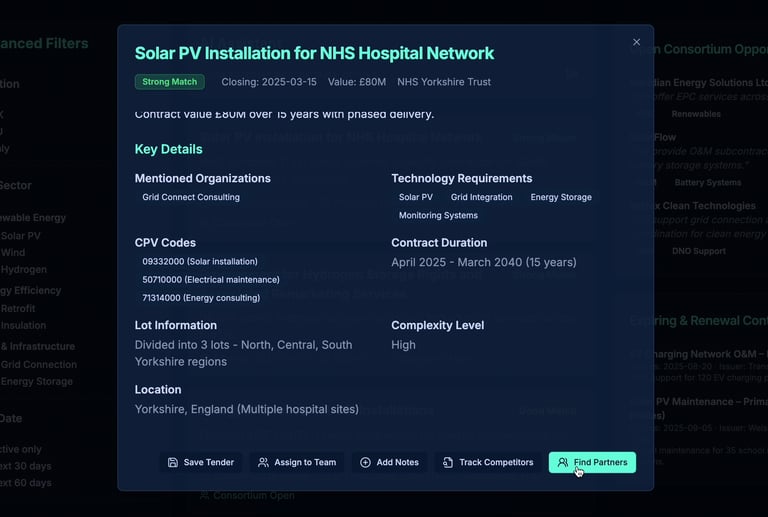Close the tender details dialog
Screen dimensions: 768x517
[x=636, y=42]
